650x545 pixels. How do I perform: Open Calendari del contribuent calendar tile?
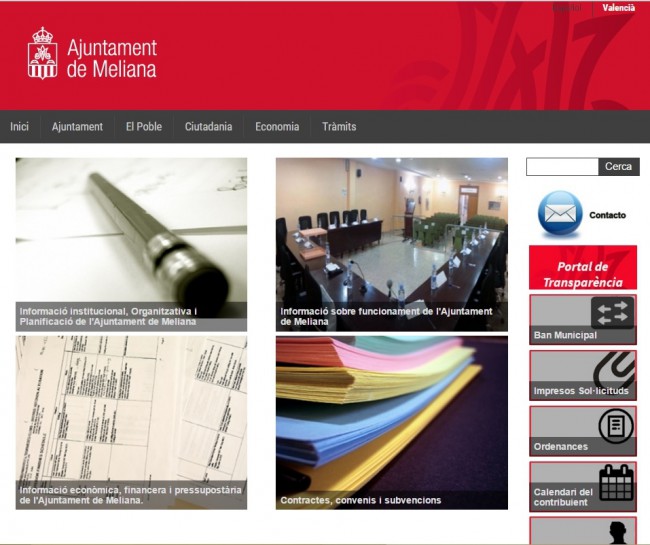coord(582,486)
